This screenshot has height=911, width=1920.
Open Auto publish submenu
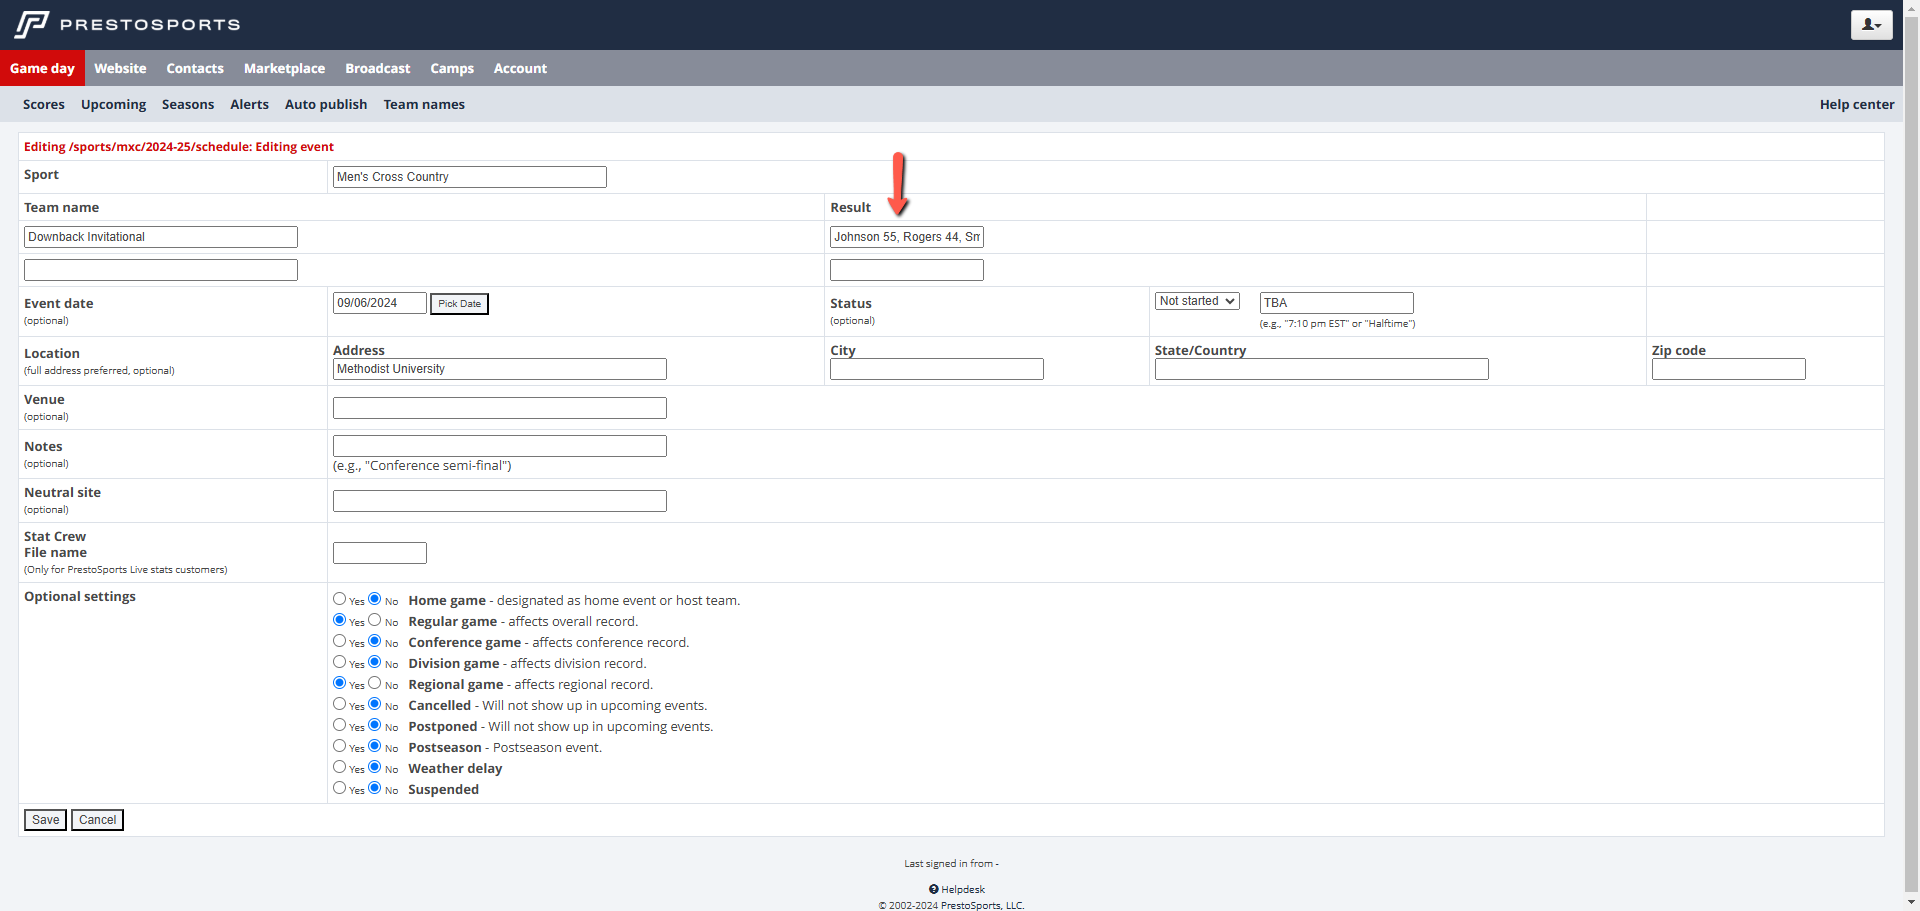326,104
